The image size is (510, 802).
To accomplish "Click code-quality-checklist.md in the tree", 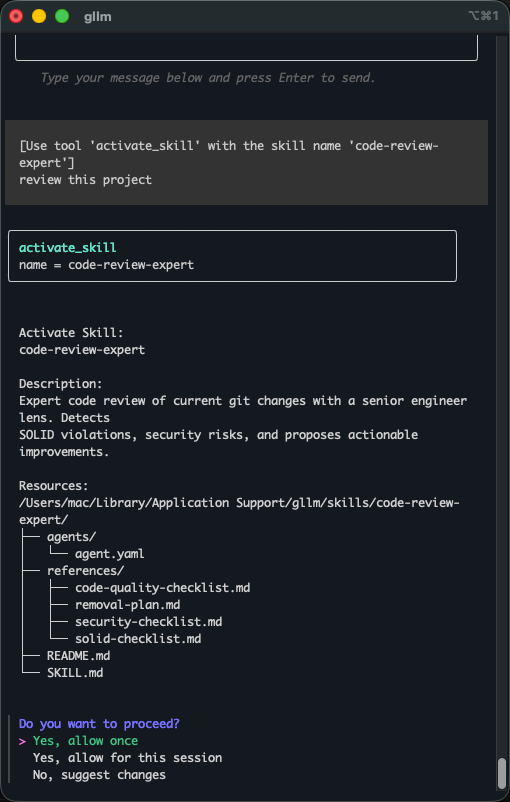I will [x=163, y=587].
